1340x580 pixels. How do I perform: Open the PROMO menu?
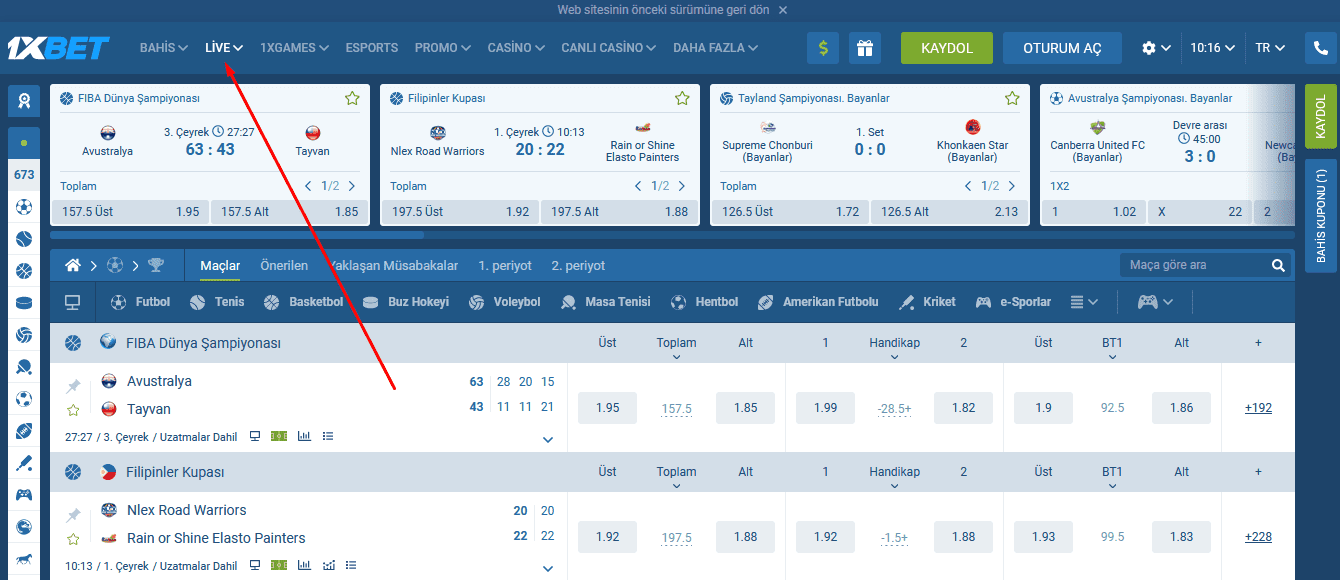(443, 48)
